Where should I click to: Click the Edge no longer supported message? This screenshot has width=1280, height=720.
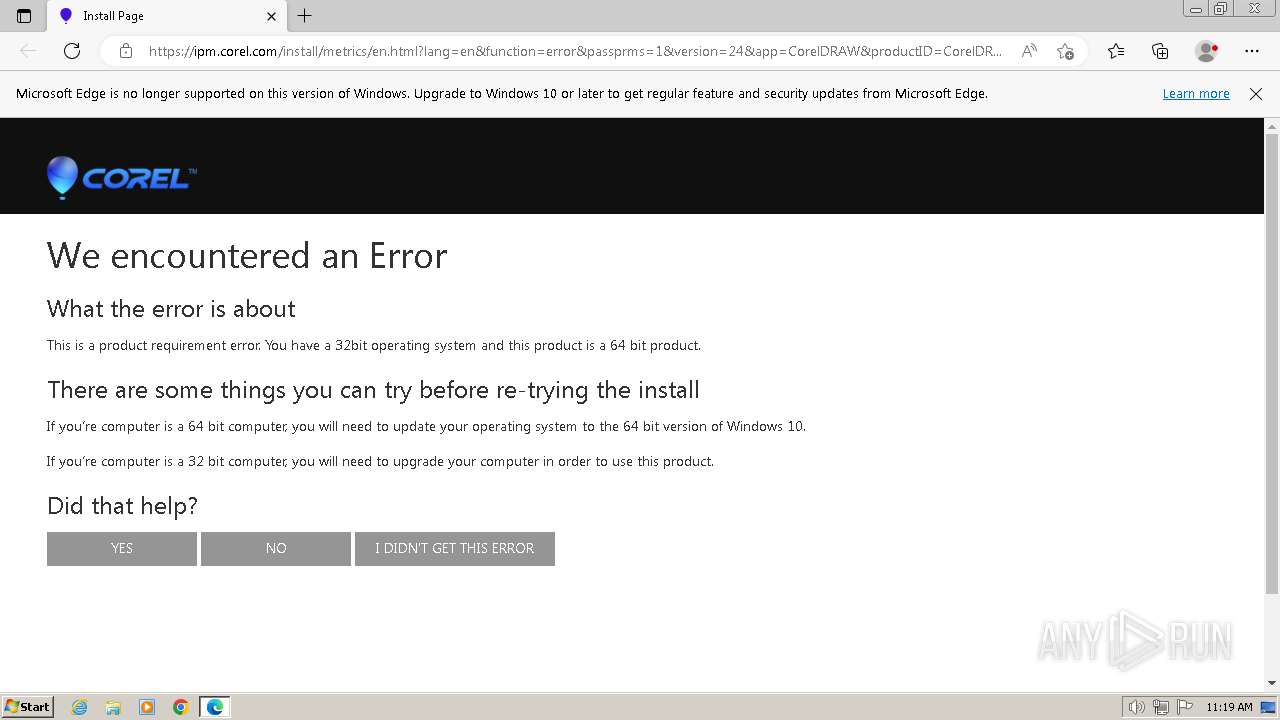tap(502, 94)
